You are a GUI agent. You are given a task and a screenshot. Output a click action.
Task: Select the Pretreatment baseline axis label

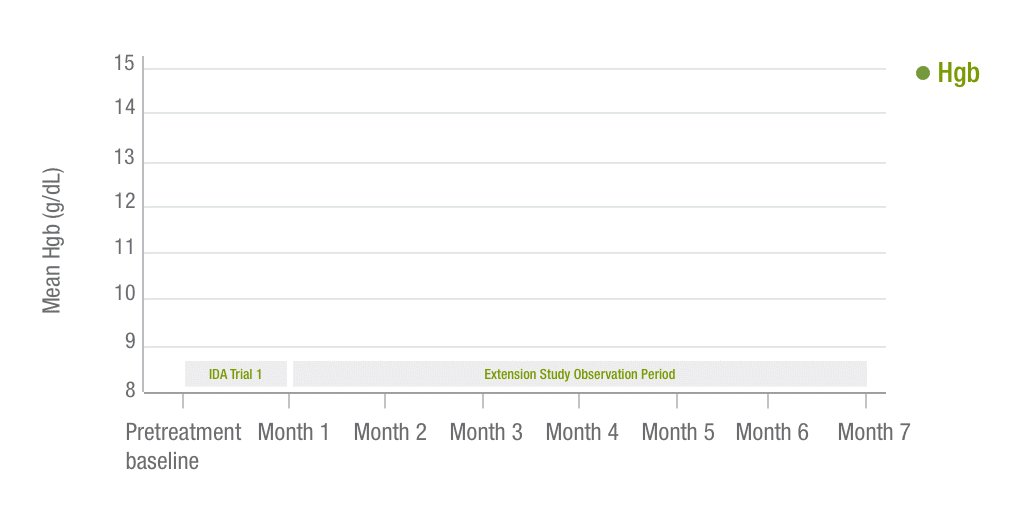tap(183, 446)
